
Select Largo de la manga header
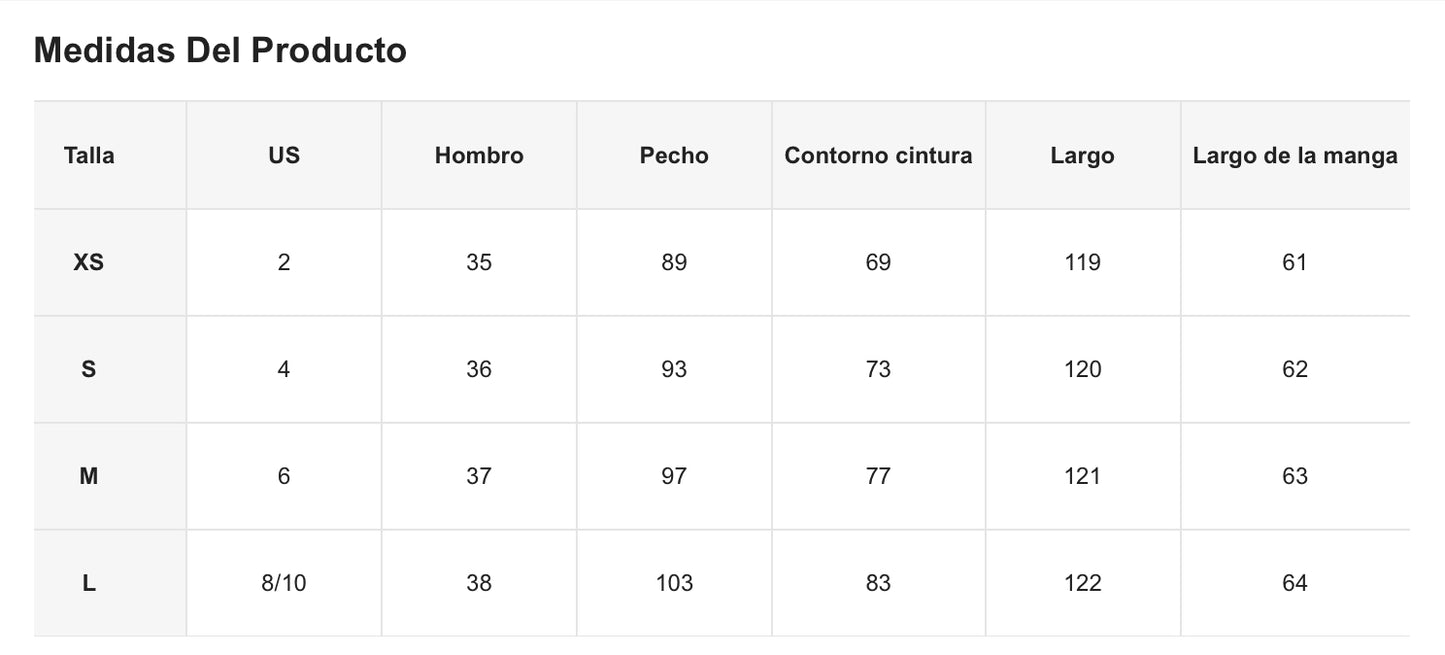[1295, 156]
